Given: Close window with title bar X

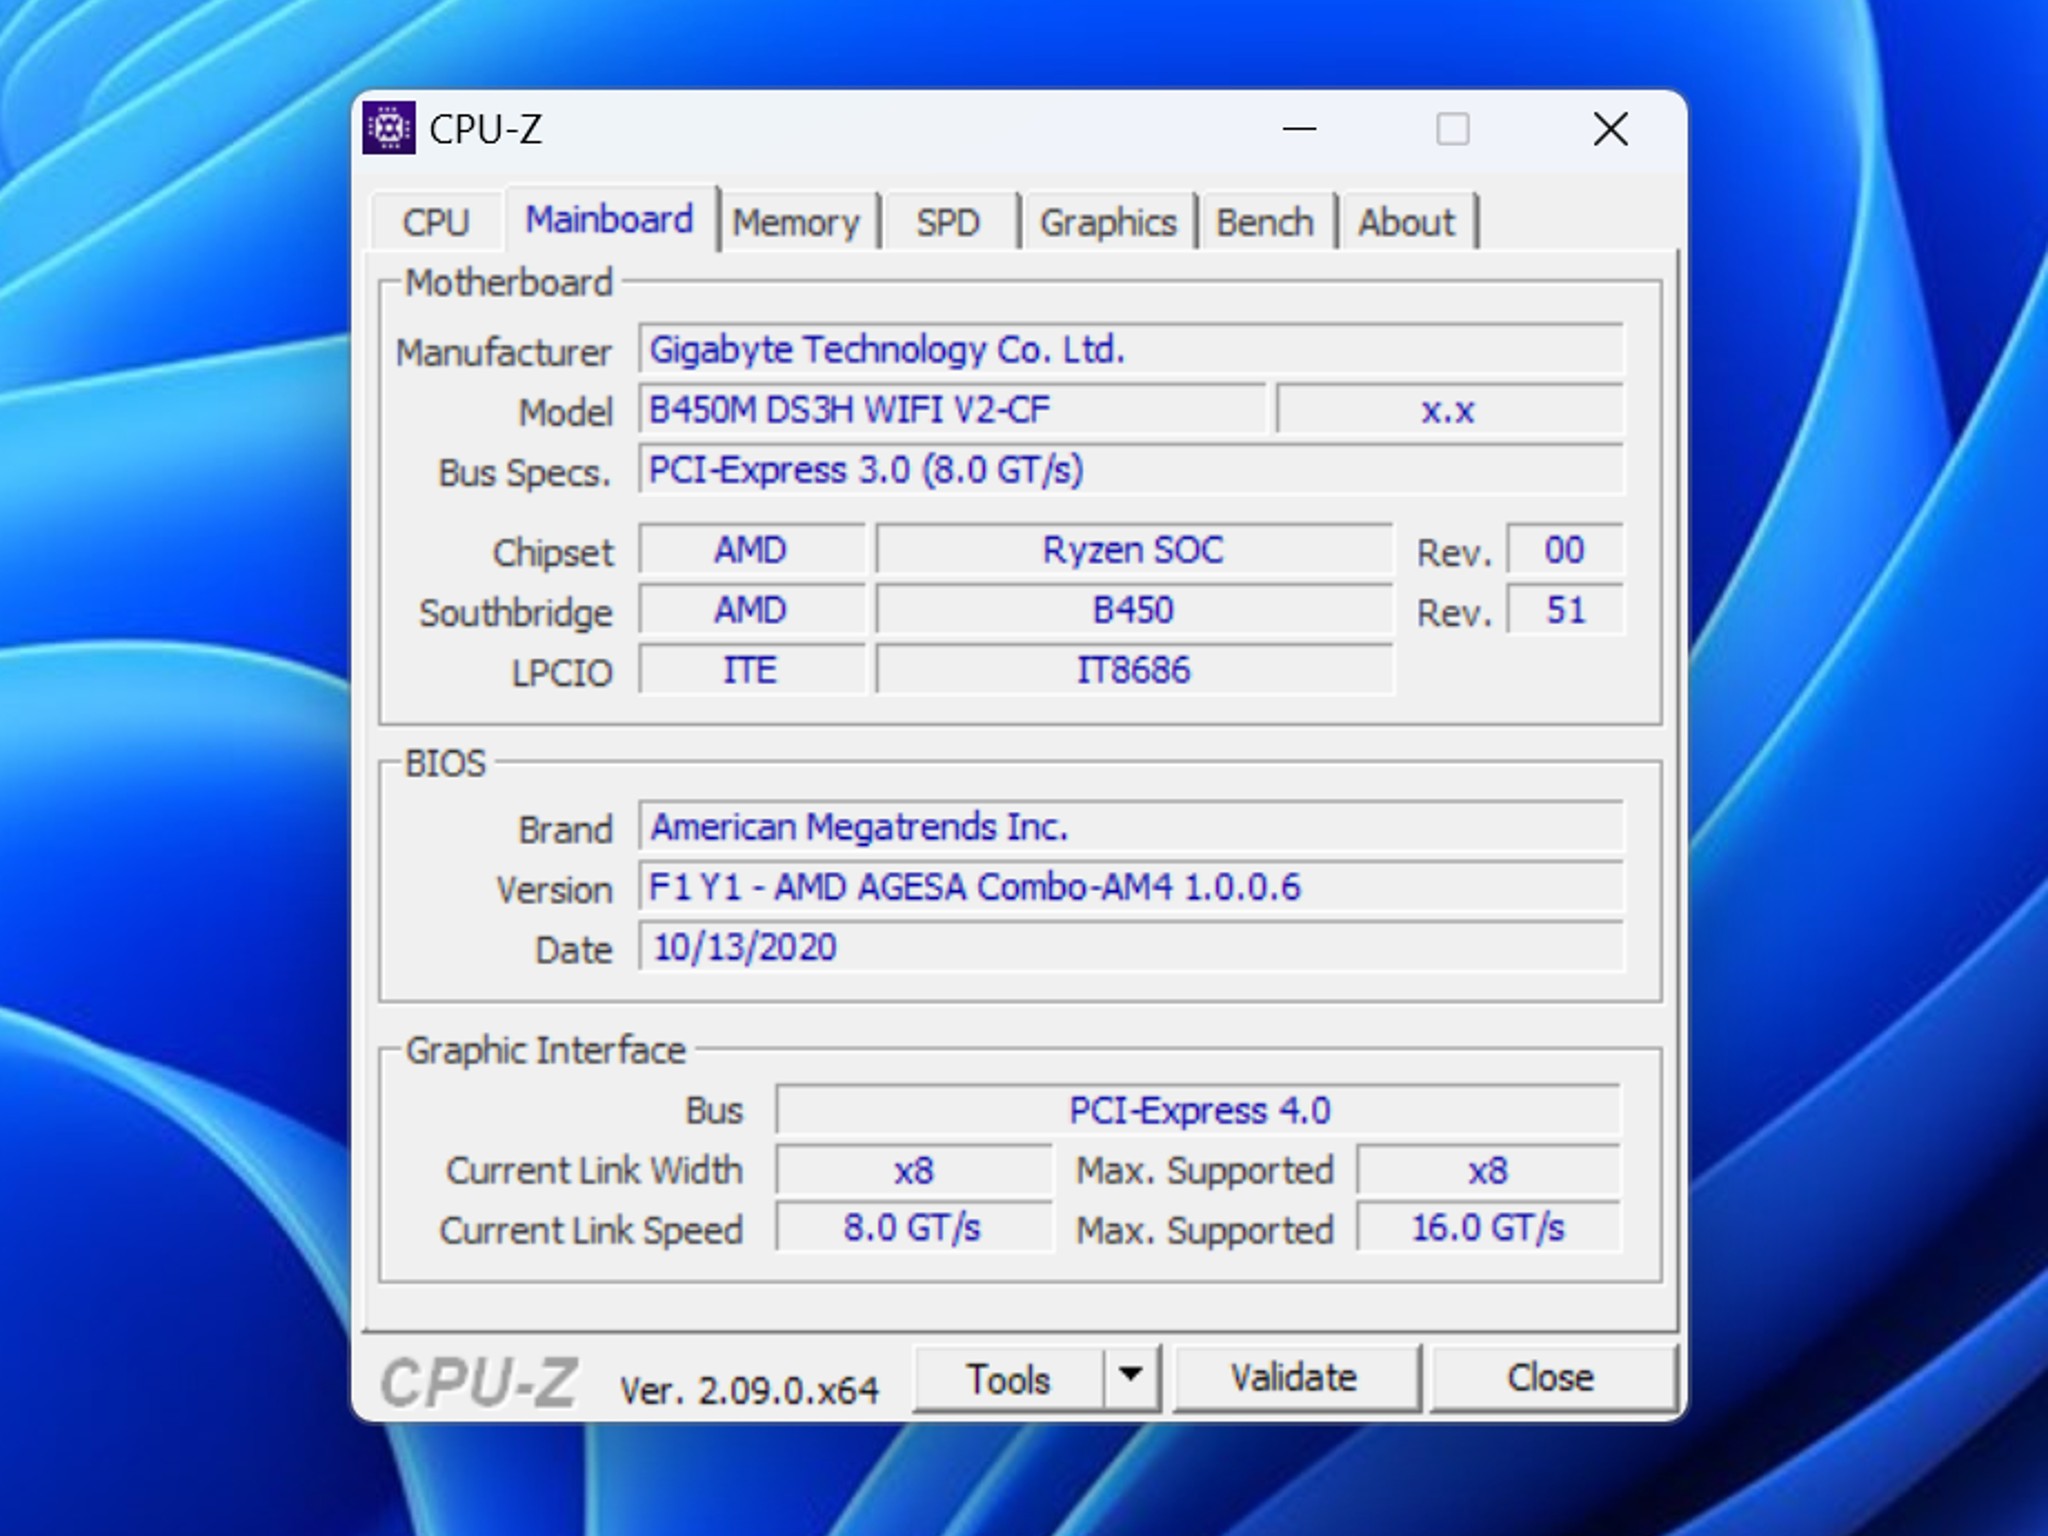Looking at the screenshot, I should pos(1610,129).
